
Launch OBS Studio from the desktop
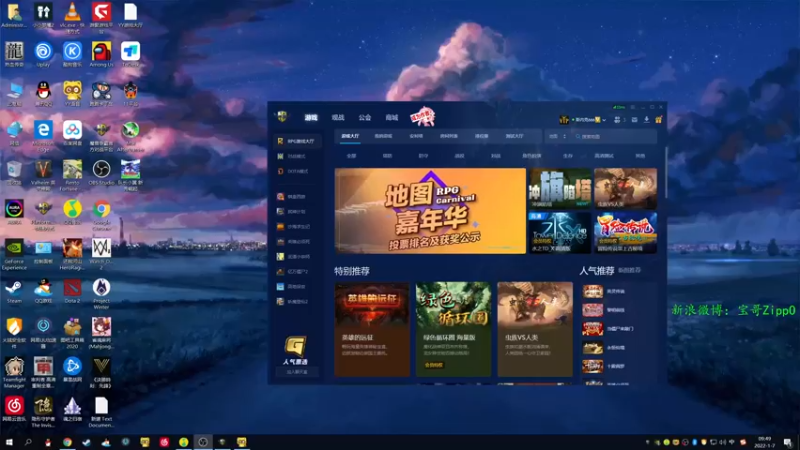tap(101, 173)
